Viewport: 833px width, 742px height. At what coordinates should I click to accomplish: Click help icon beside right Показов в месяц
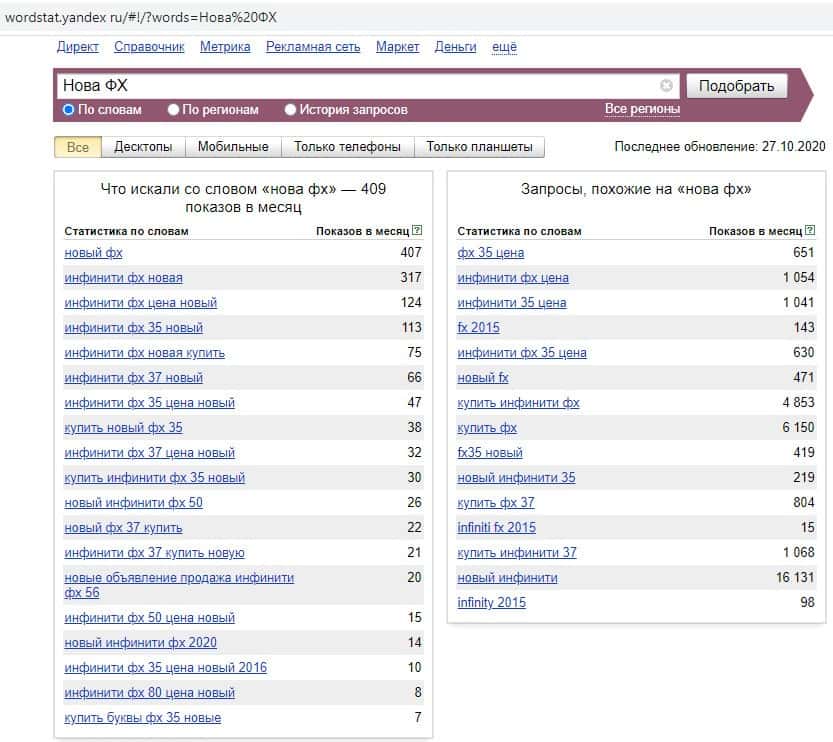pyautogui.click(x=810, y=231)
